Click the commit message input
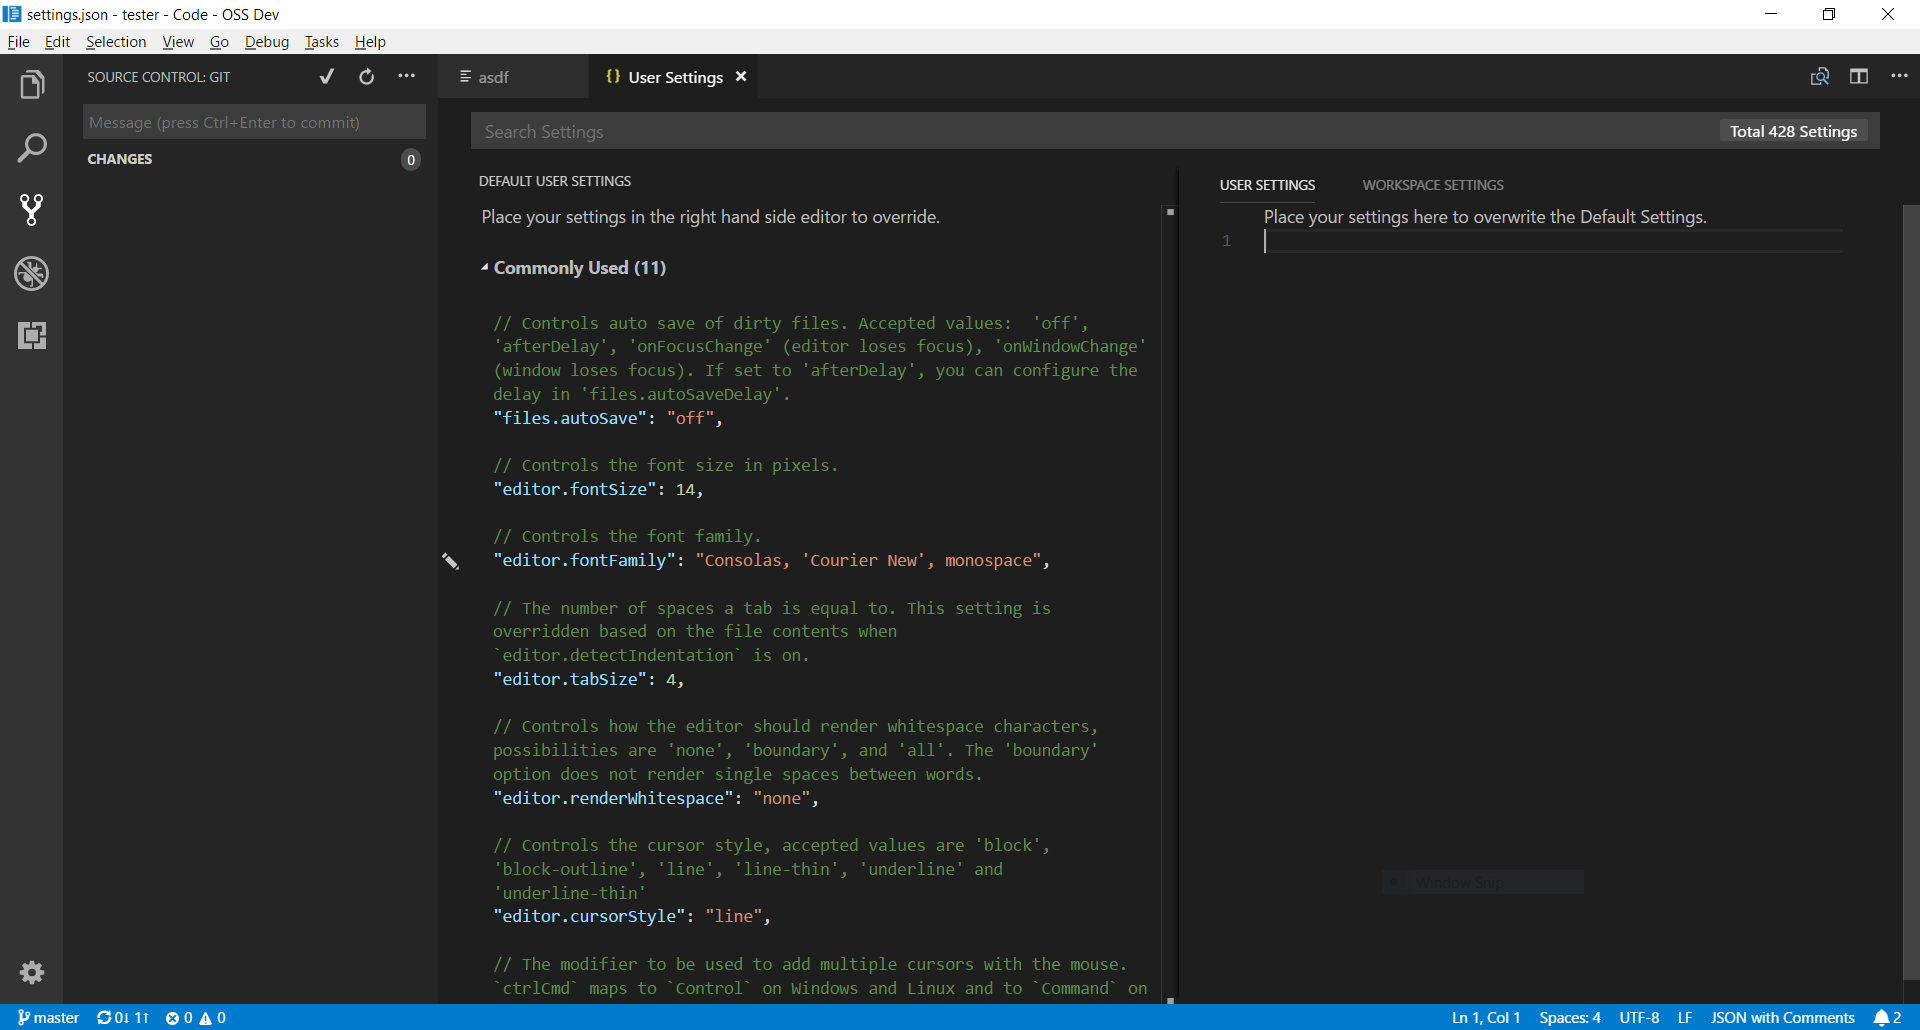 coord(254,122)
